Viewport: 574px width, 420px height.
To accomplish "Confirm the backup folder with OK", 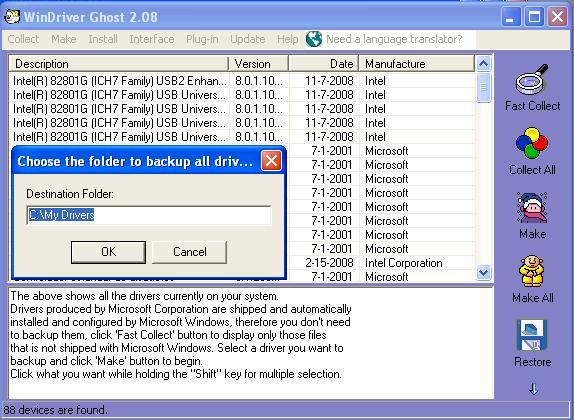I will (108, 252).
